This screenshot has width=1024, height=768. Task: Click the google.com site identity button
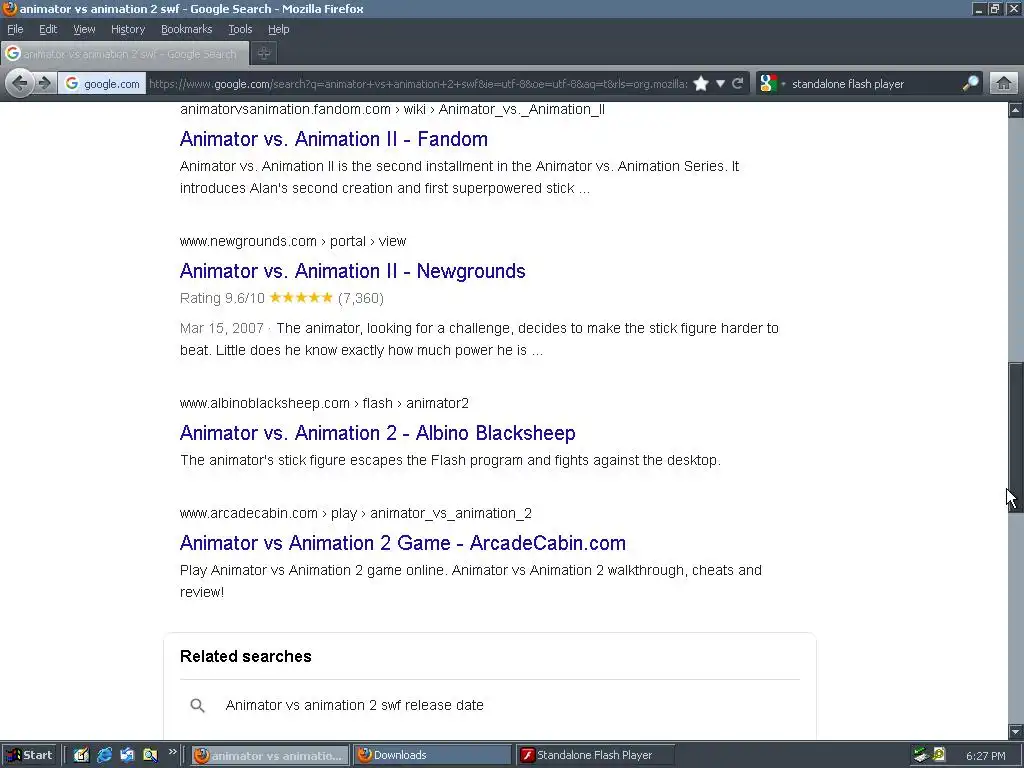pyautogui.click(x=103, y=84)
